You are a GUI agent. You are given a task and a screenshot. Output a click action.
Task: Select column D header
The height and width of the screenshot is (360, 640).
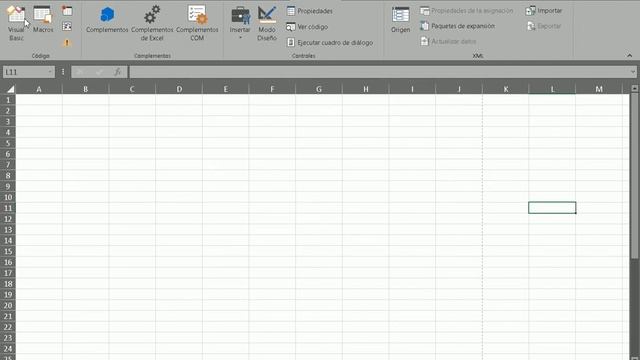tap(179, 89)
